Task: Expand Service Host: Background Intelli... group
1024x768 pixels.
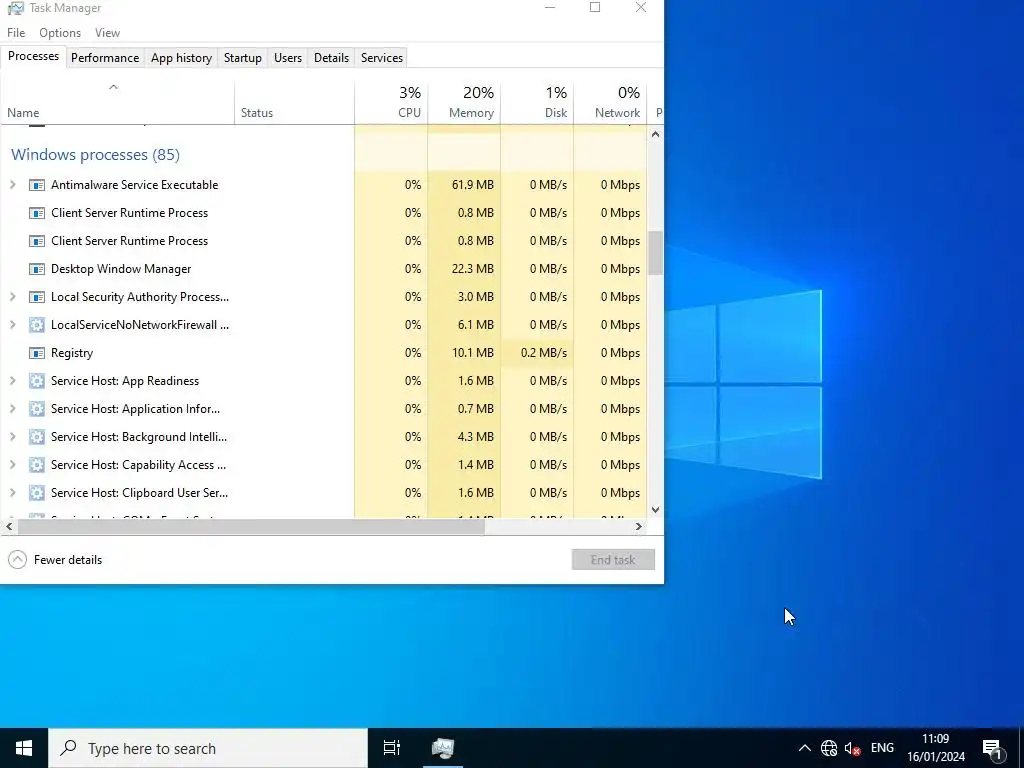Action: [x=12, y=438]
